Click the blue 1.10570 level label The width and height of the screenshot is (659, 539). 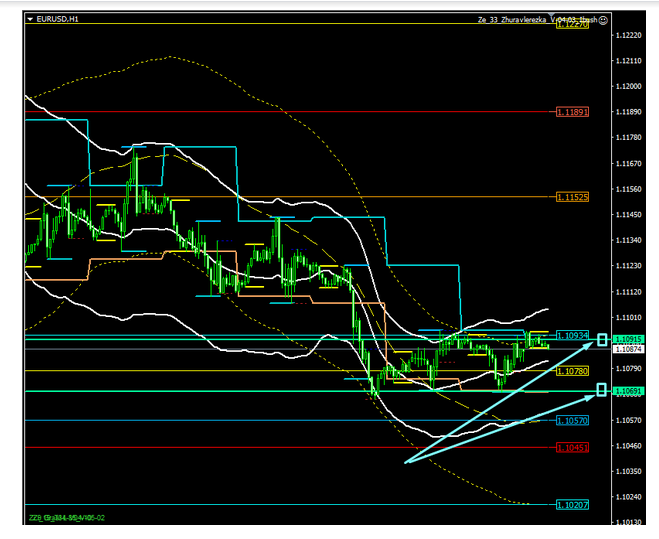572,421
